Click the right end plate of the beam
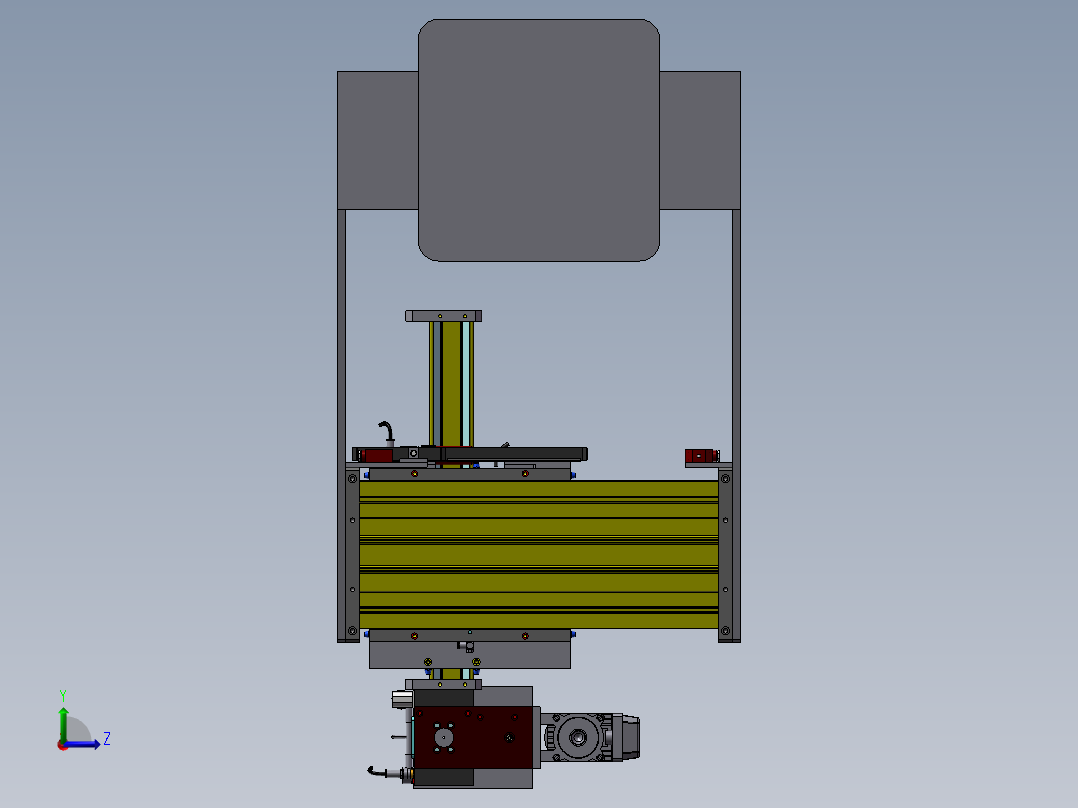1078x808 pixels. [x=725, y=555]
